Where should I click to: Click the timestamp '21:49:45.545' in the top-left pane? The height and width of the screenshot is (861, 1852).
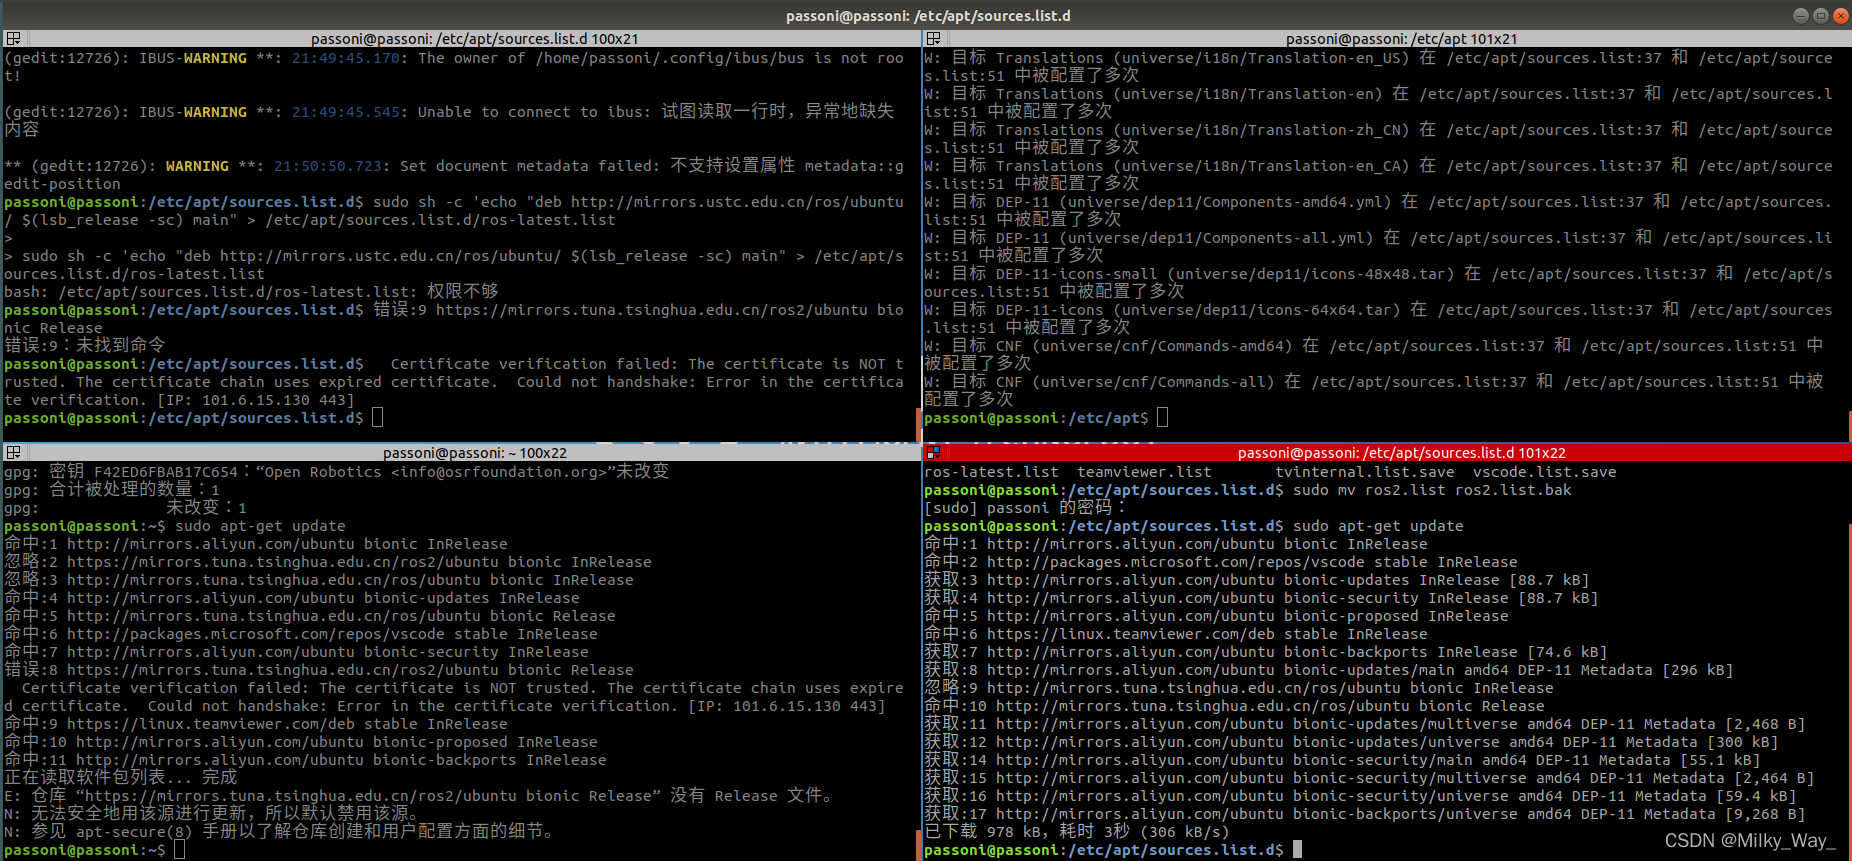point(346,112)
